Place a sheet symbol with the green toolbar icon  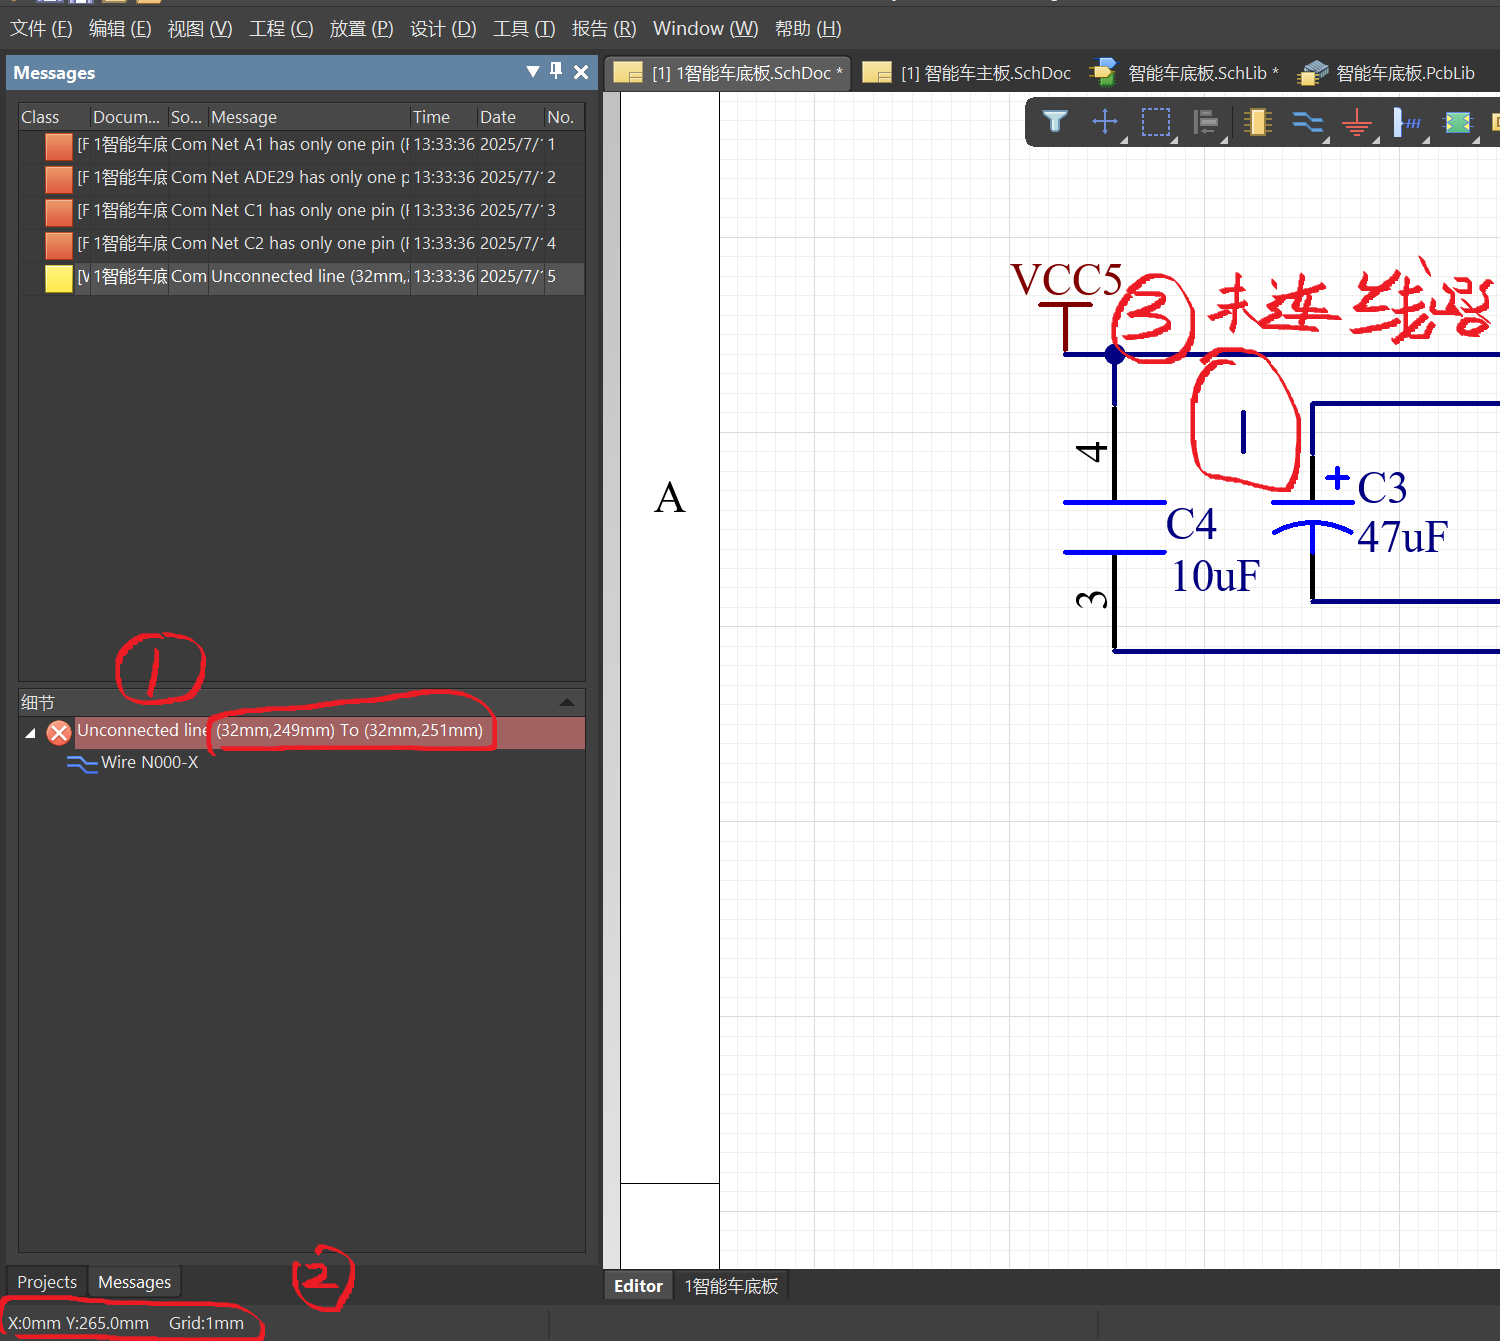coord(1458,122)
